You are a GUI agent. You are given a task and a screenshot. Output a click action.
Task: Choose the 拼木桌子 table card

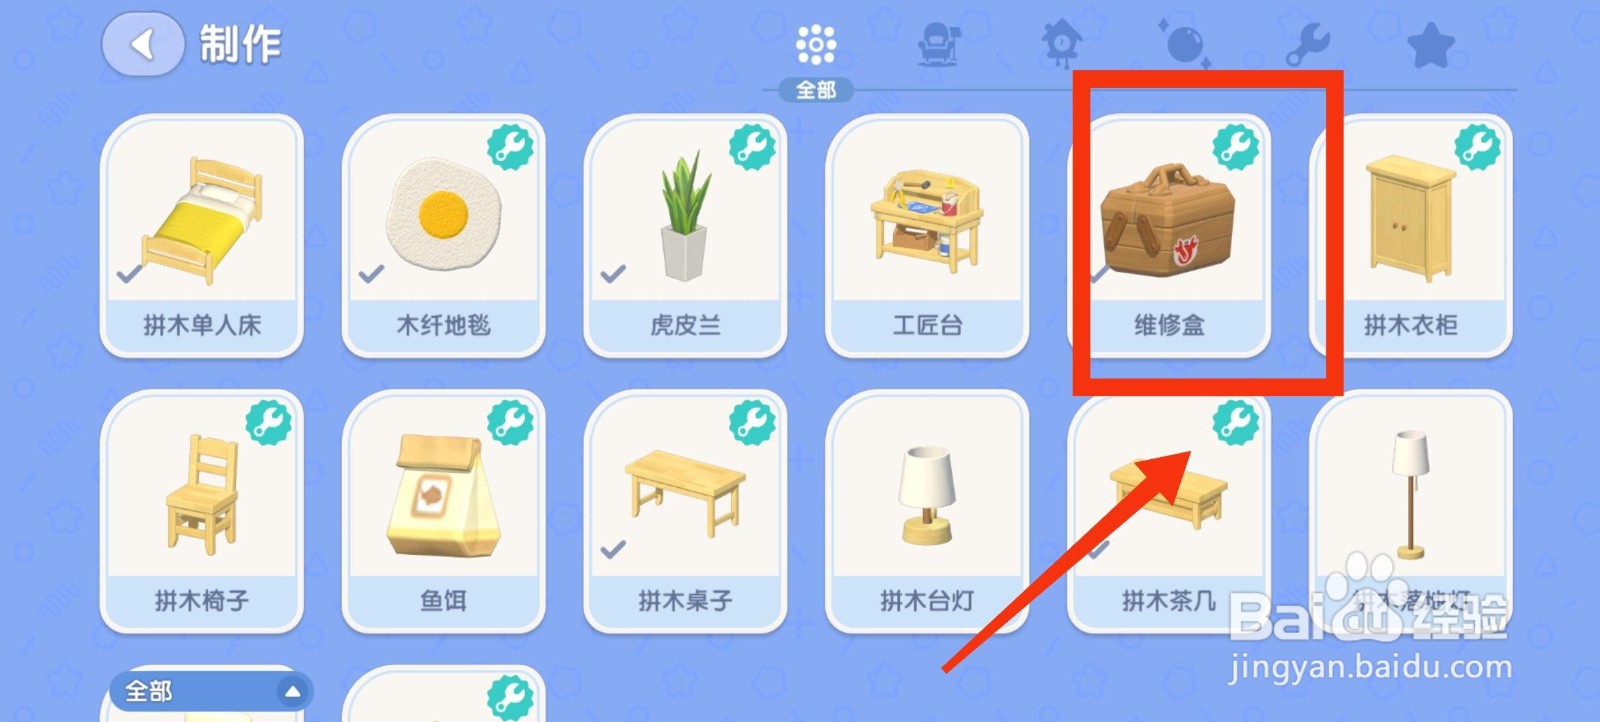686,511
